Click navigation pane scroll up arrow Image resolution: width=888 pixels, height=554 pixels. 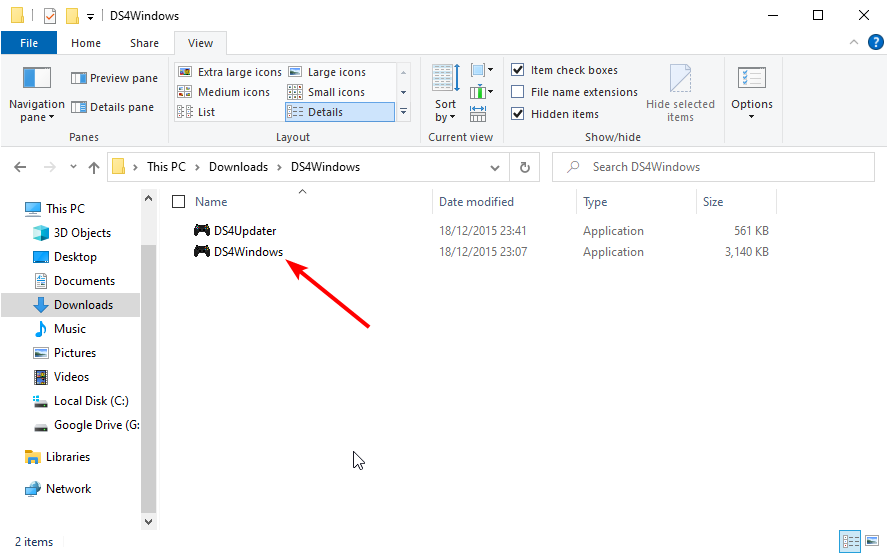pyautogui.click(x=148, y=199)
